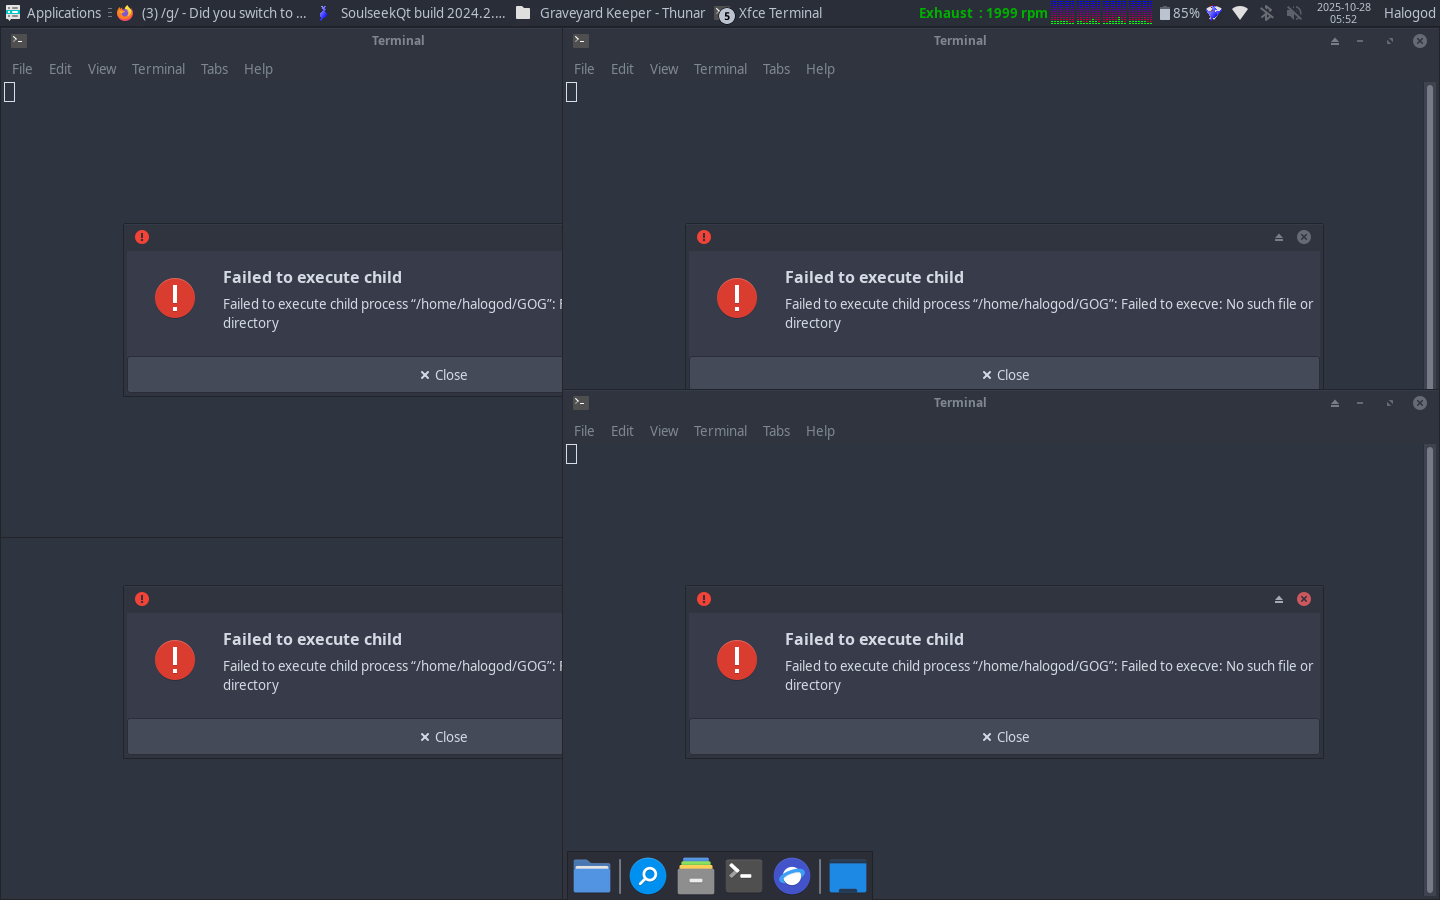Dismiss the upper-right error dialog with Close
This screenshot has width=1440, height=900.
coord(1004,375)
